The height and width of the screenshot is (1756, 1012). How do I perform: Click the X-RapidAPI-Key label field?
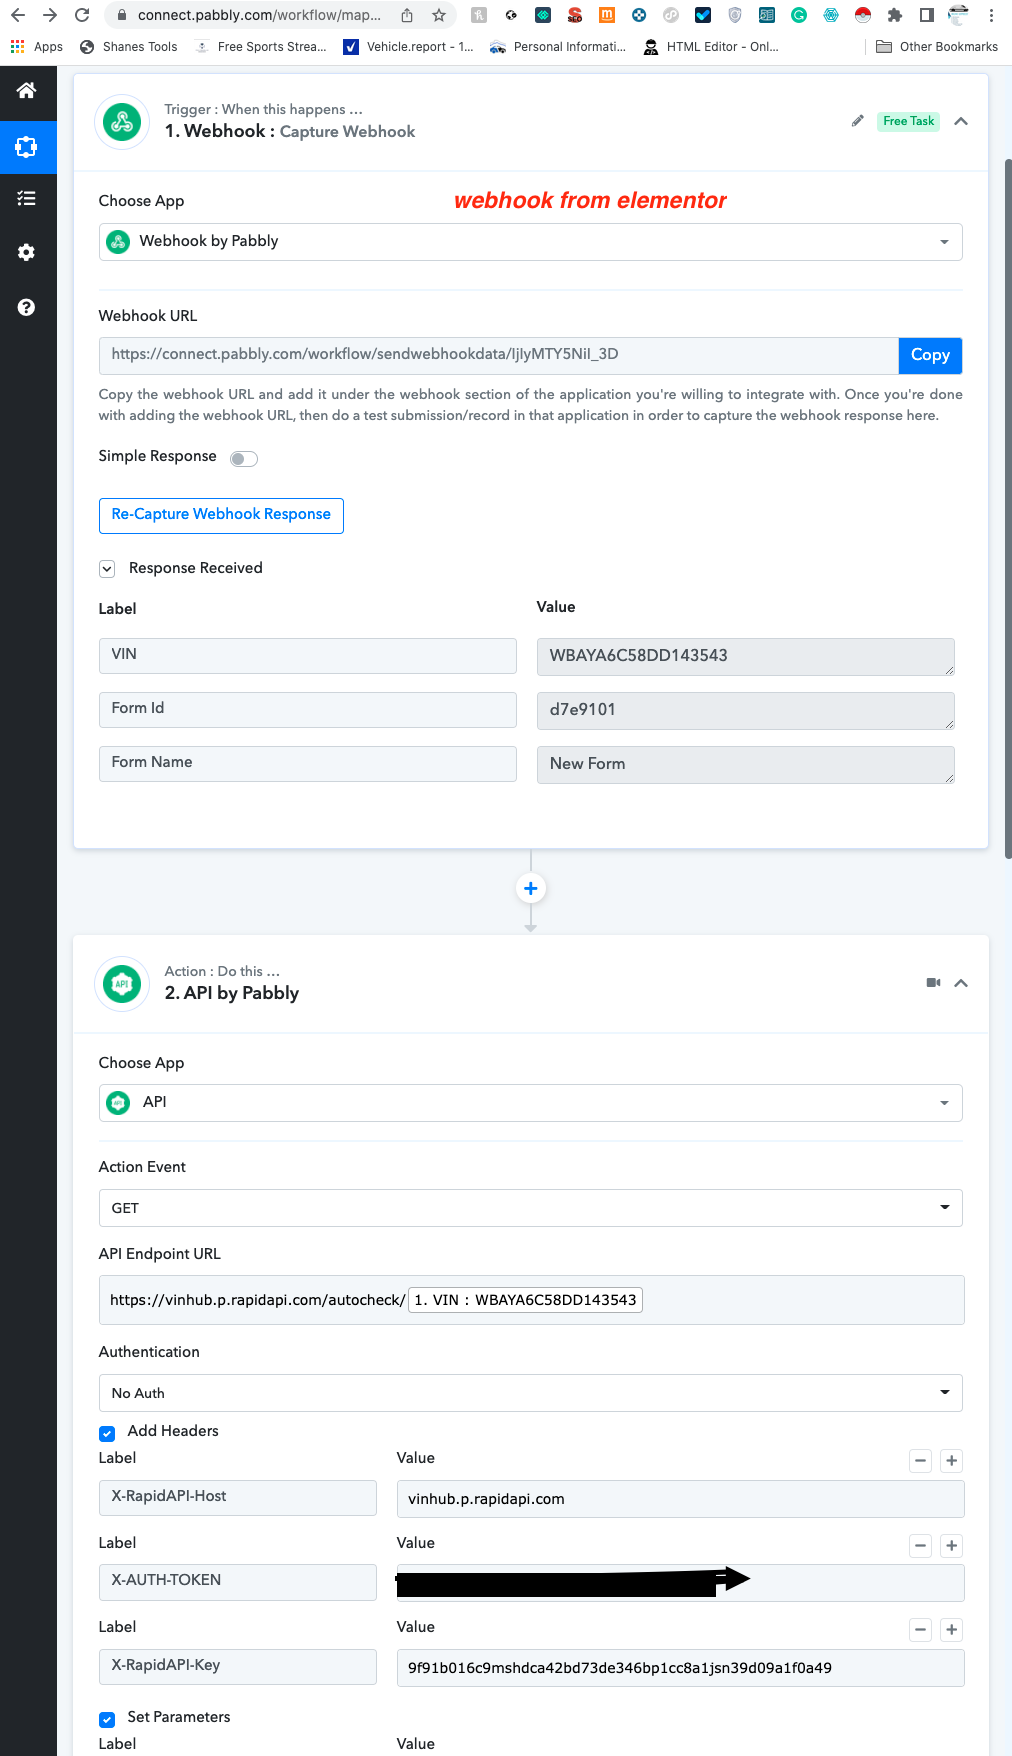pos(238,1667)
